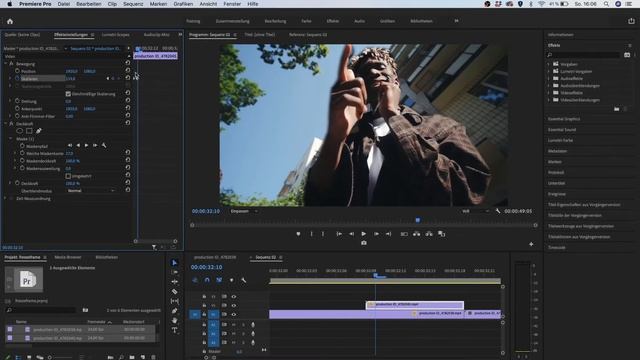Open the Marken menu
The width and height of the screenshot is (640, 360).
click(158, 4)
